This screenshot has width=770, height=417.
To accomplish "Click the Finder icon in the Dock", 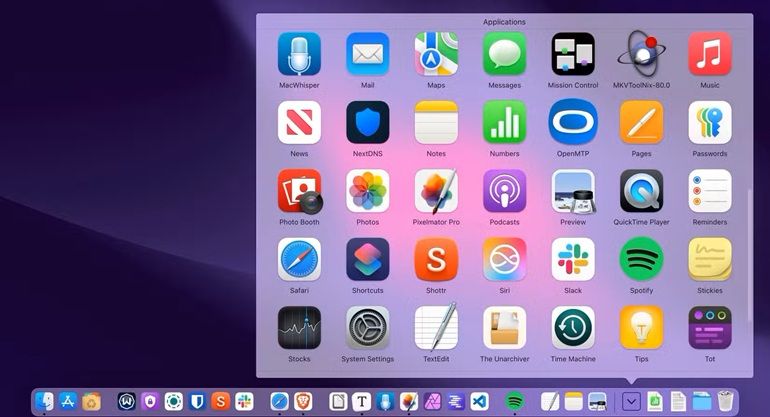I will coord(44,401).
